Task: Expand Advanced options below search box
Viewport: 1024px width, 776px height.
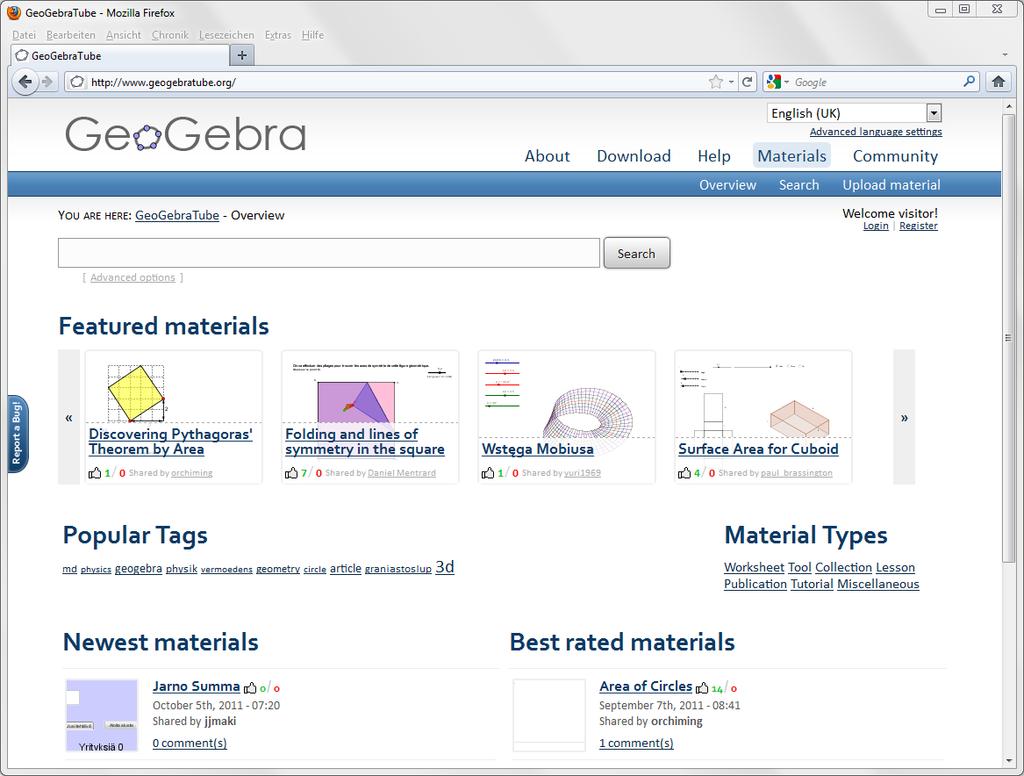Action: (133, 278)
